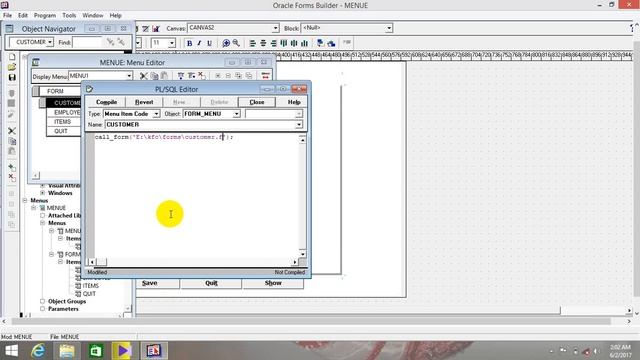Click the zoom in magnifier icon
Image resolution: width=640 pixels, height=360 pixels.
[x=226, y=43]
